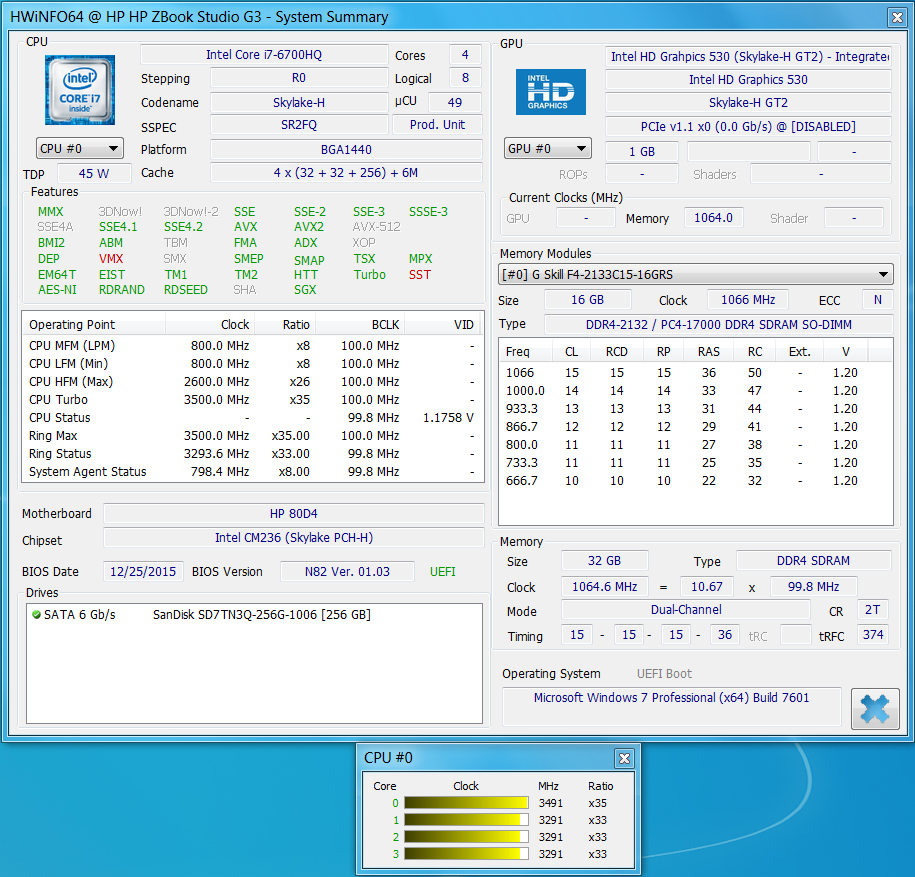Click the BIOS date 12/25/2015 field
Screen dimensions: 915x877
coord(143,571)
